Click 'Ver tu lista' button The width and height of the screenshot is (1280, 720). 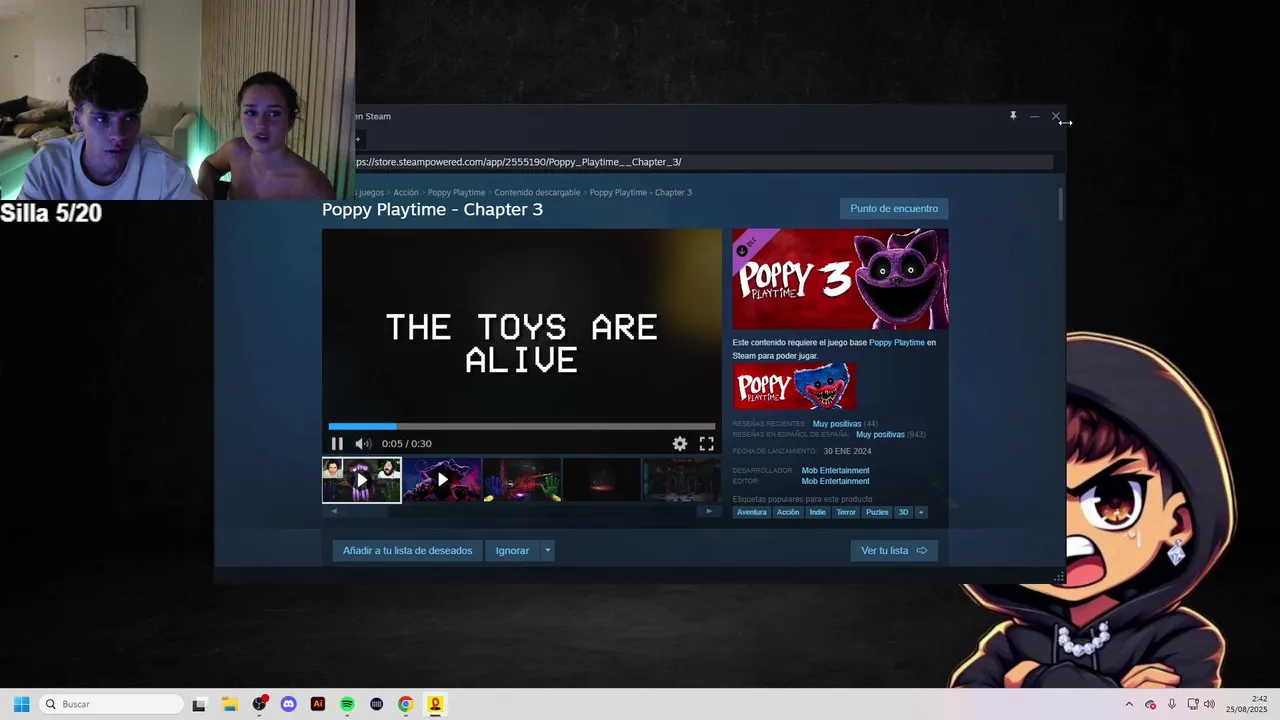point(894,551)
